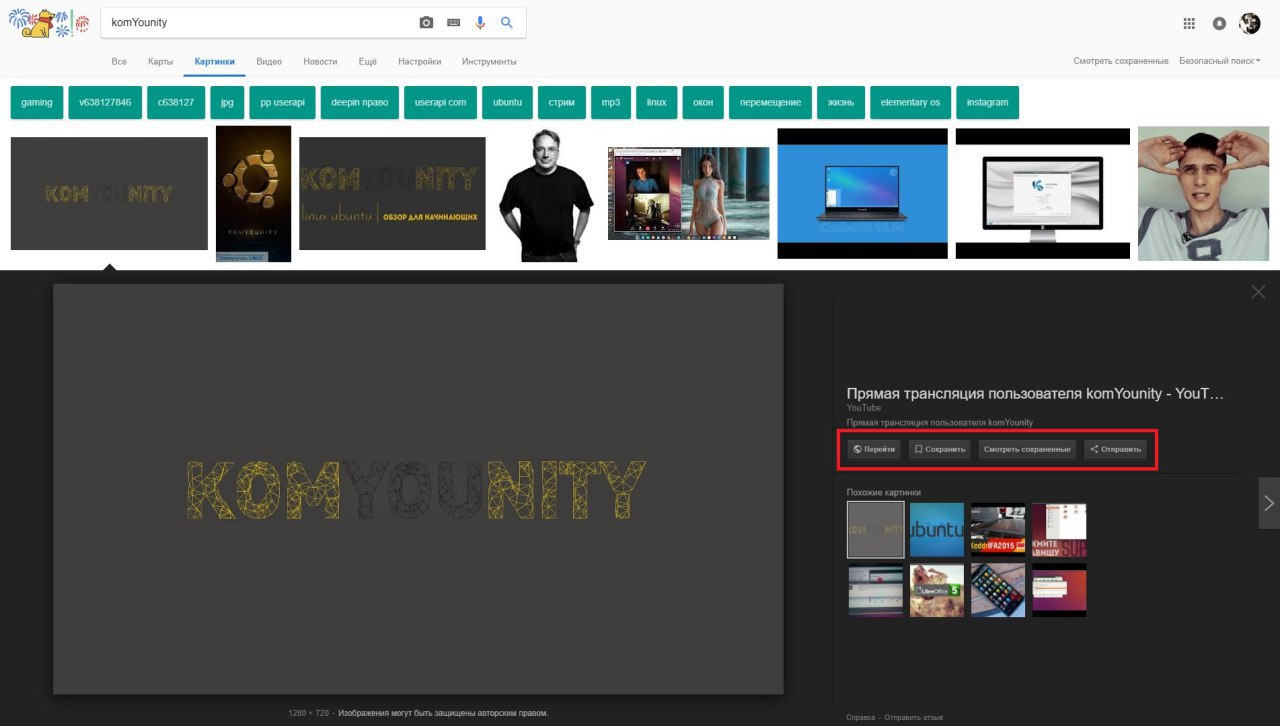This screenshot has width=1280, height=726.
Task: Select the Картинки tab
Action: (215, 61)
